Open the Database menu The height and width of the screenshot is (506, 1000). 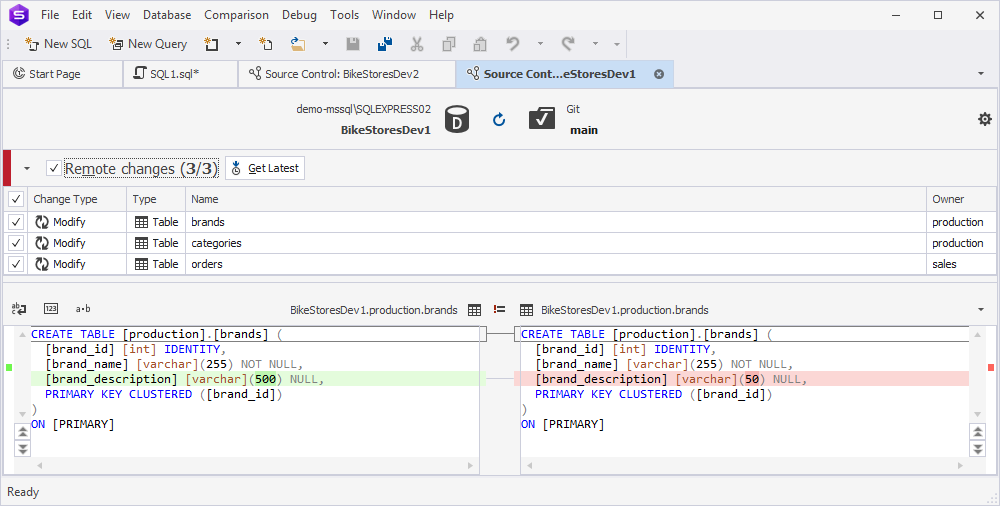167,15
